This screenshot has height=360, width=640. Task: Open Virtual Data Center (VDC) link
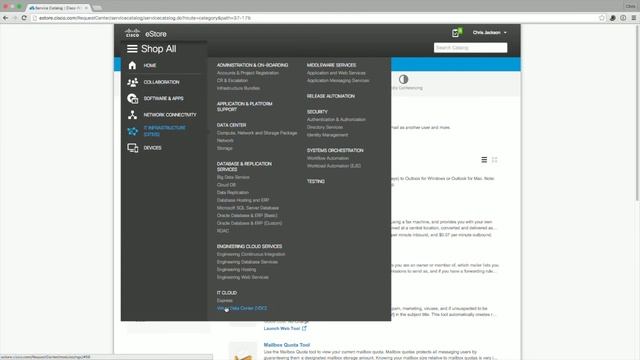click(x=242, y=308)
